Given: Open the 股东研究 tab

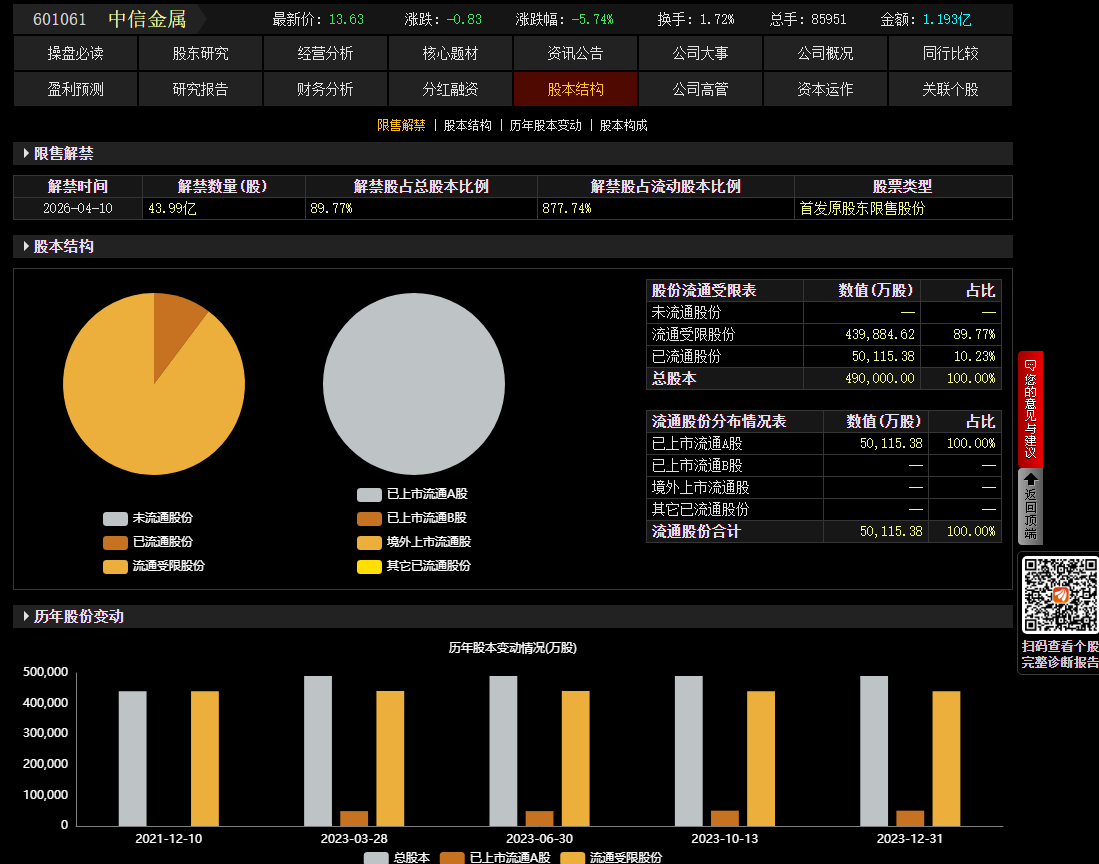Looking at the screenshot, I should [x=200, y=53].
